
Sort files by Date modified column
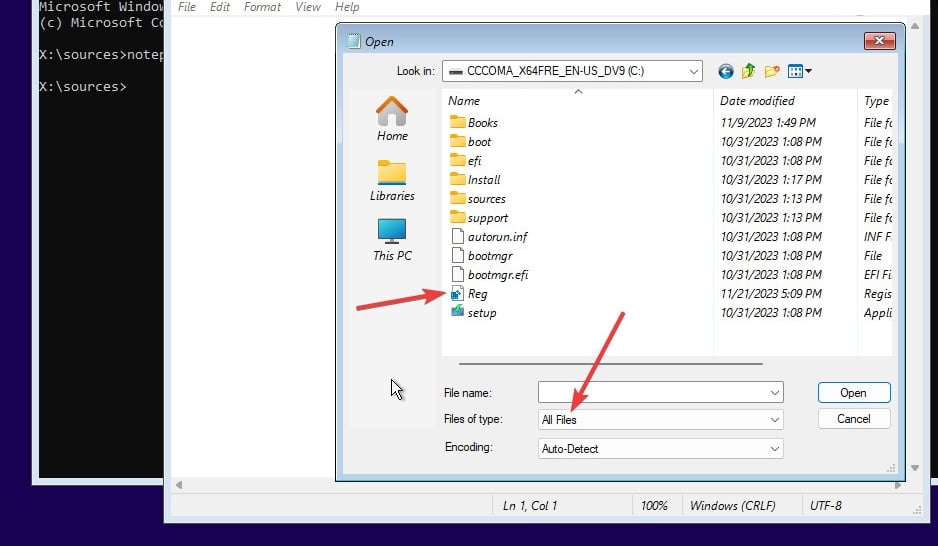tap(756, 101)
